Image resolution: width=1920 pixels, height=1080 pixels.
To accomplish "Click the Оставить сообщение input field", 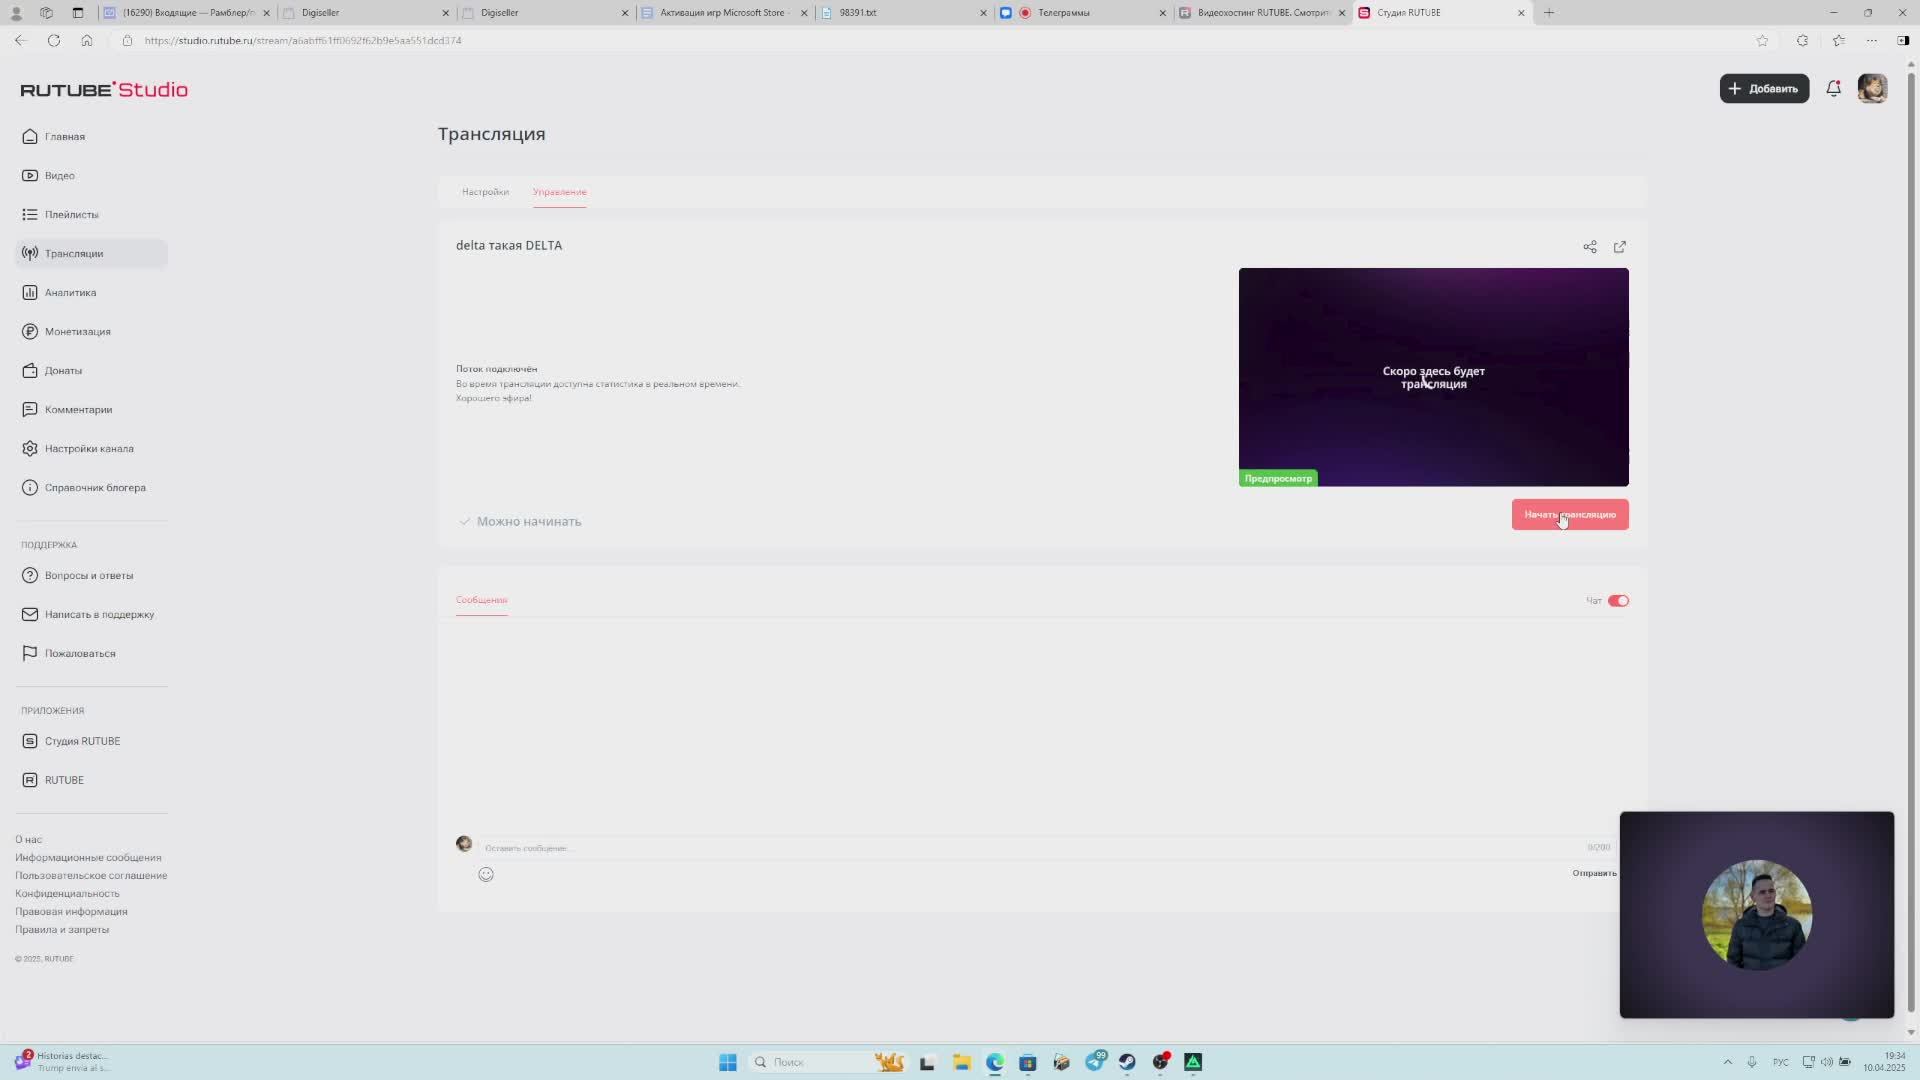I will click(x=700, y=846).
